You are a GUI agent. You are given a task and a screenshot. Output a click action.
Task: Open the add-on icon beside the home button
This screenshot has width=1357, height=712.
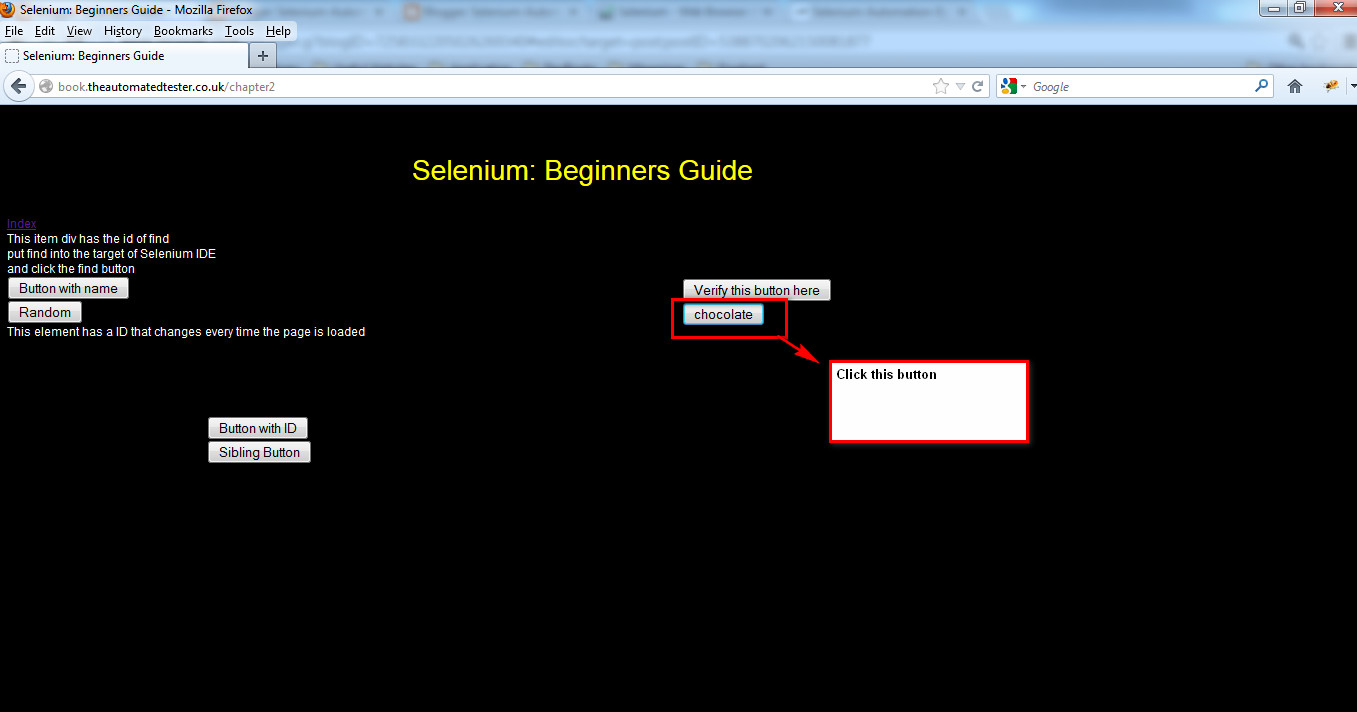point(1332,86)
